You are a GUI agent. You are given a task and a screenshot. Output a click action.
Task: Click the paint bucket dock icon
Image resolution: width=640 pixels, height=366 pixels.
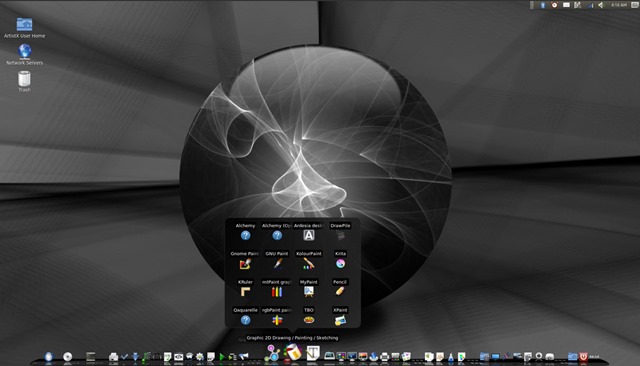(x=293, y=352)
